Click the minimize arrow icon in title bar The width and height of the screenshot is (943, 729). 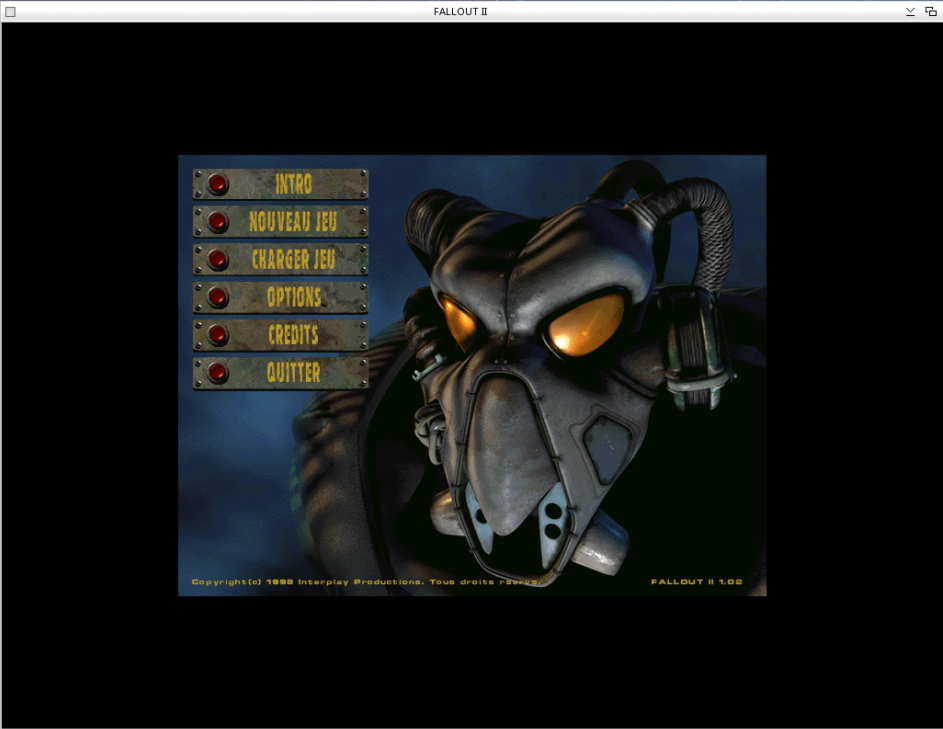point(910,11)
